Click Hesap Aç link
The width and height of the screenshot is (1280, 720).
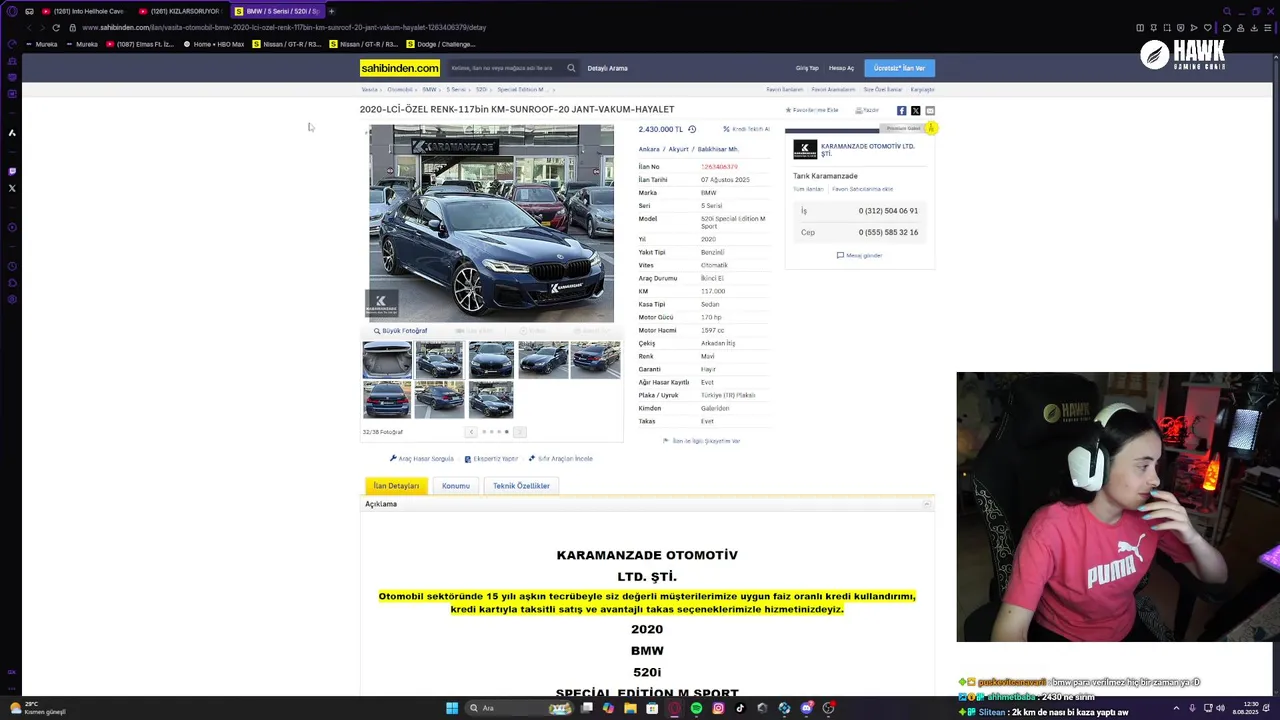point(841,68)
